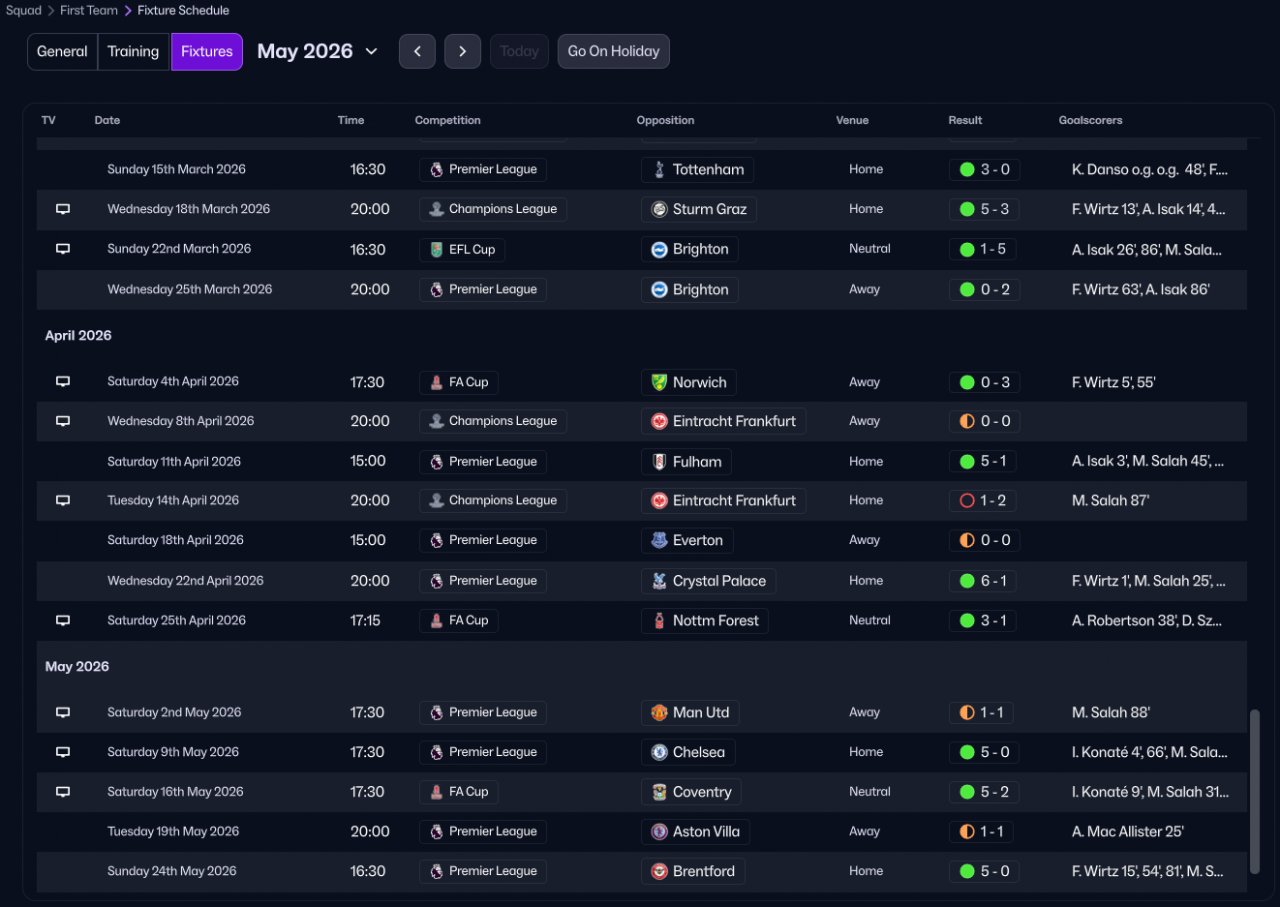Click the Goalscorers column header
Screen dimensions: 1280x907
1091,120
